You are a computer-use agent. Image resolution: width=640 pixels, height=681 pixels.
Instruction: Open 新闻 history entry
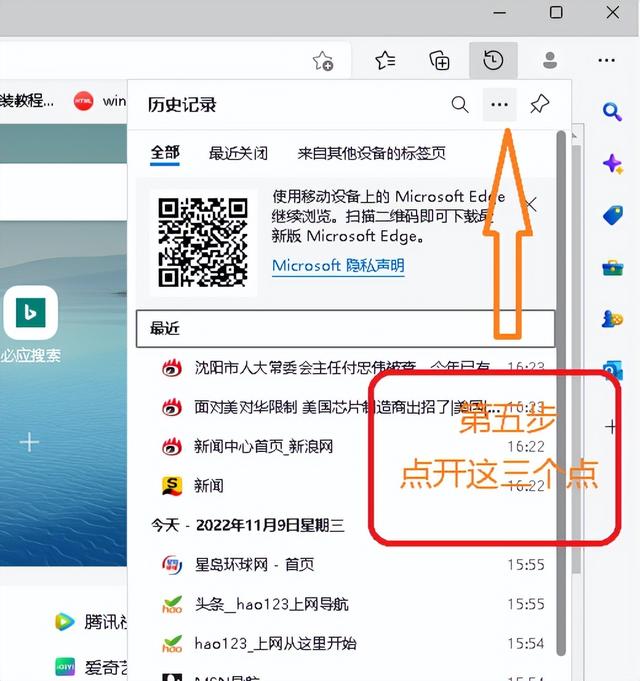(345, 486)
